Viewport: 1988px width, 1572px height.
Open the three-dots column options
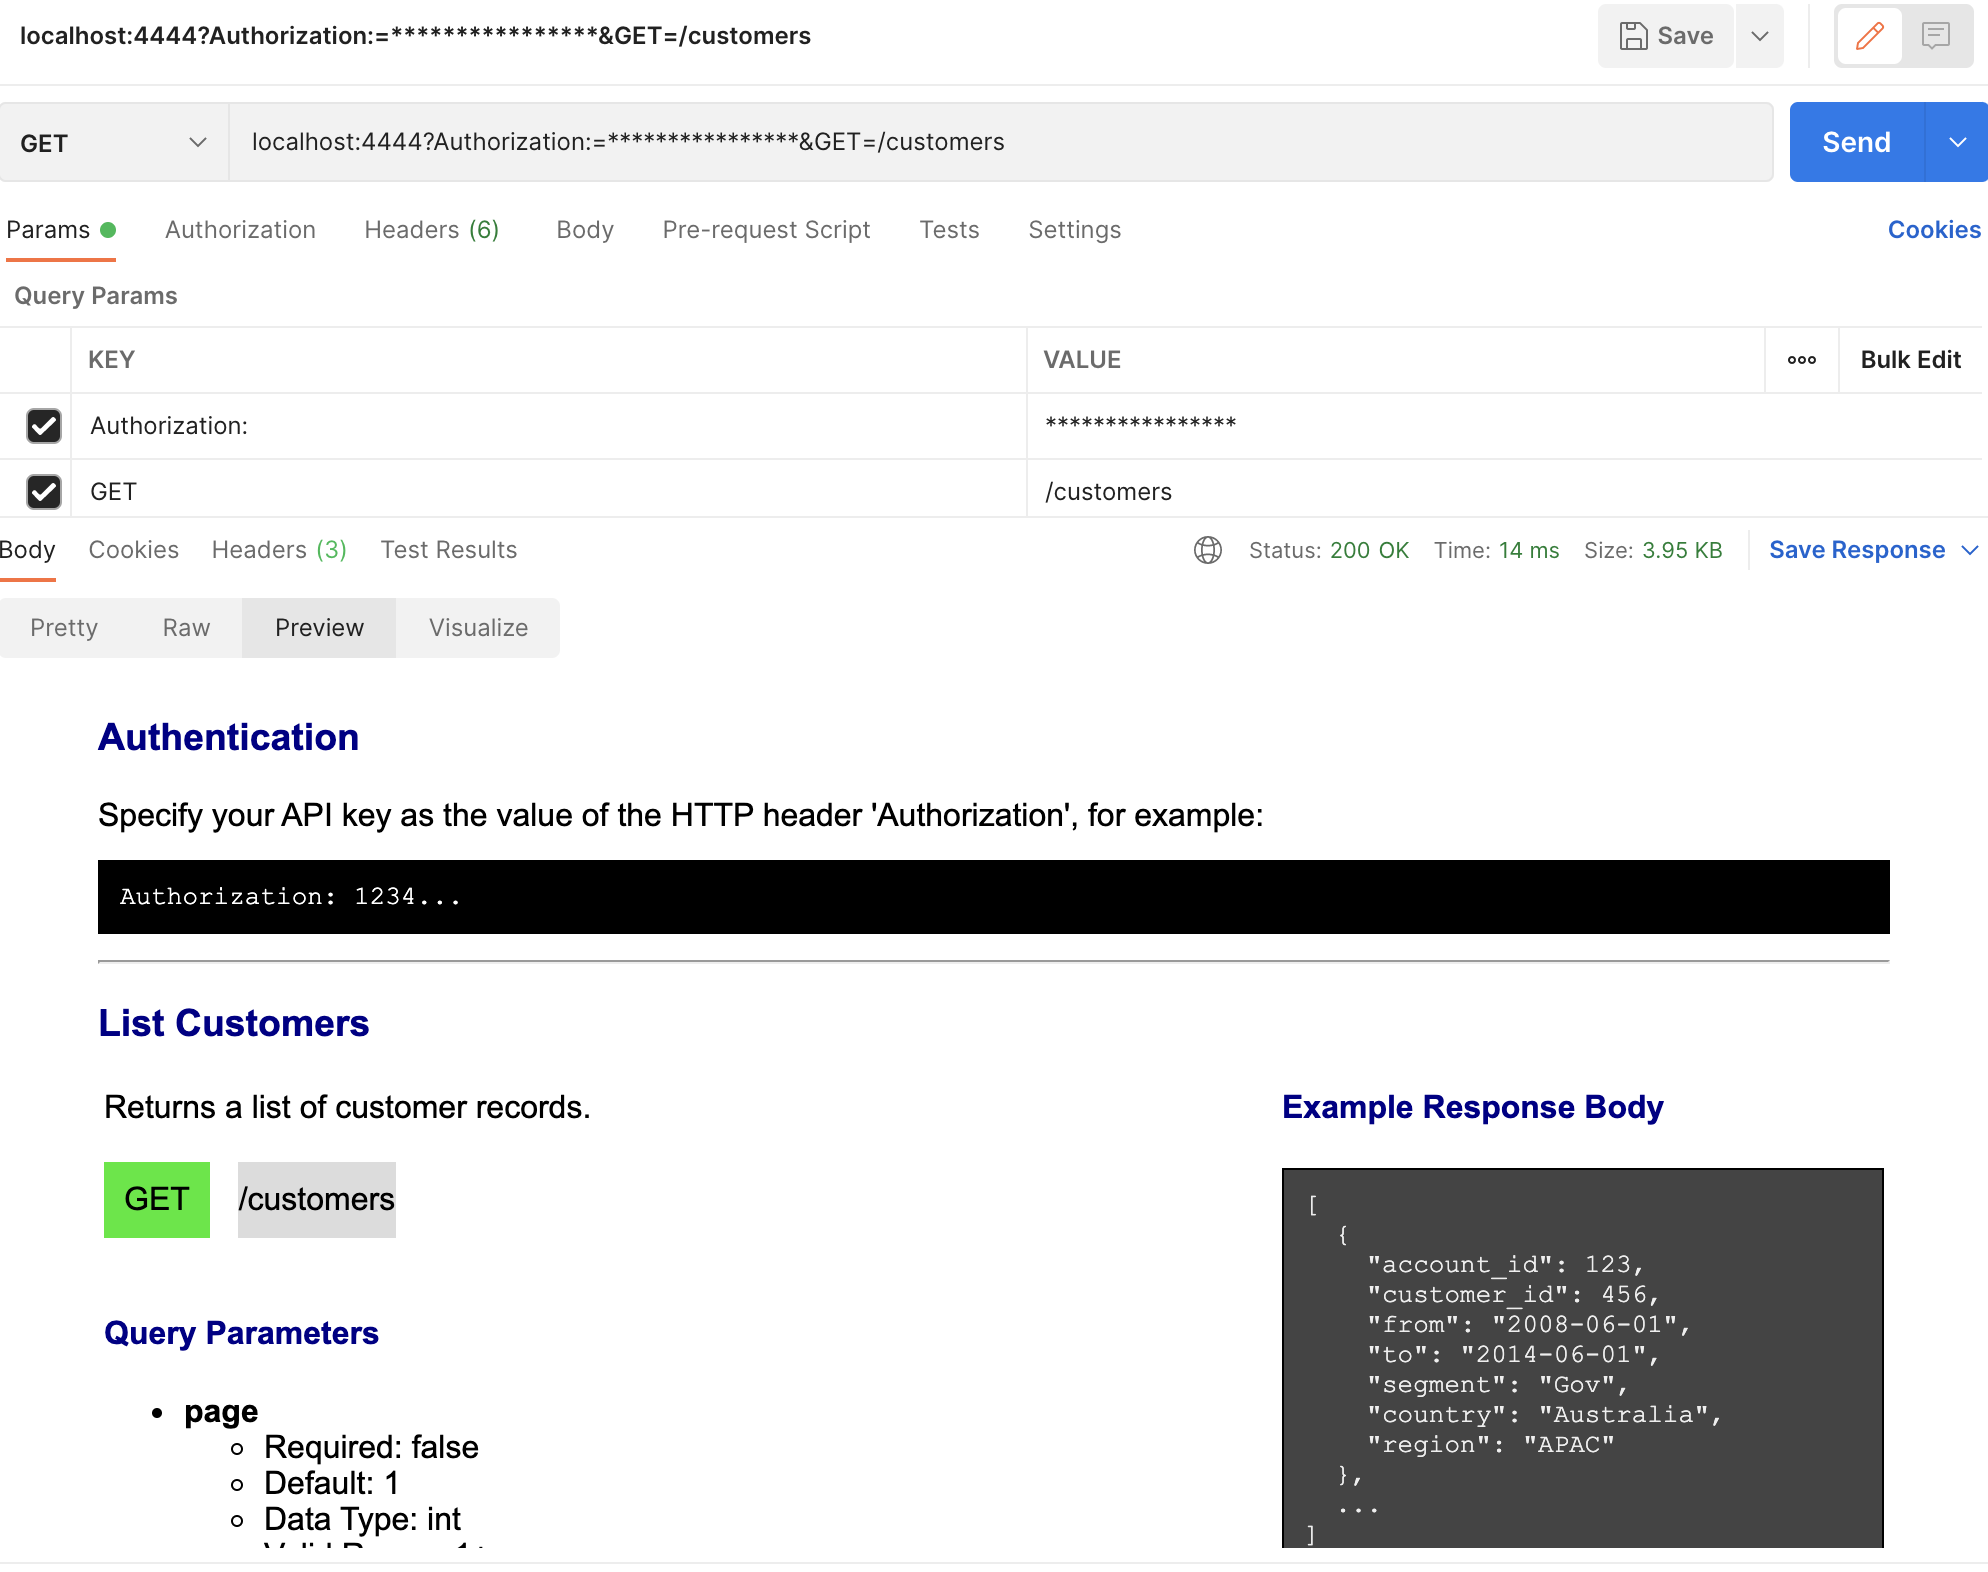click(1802, 360)
